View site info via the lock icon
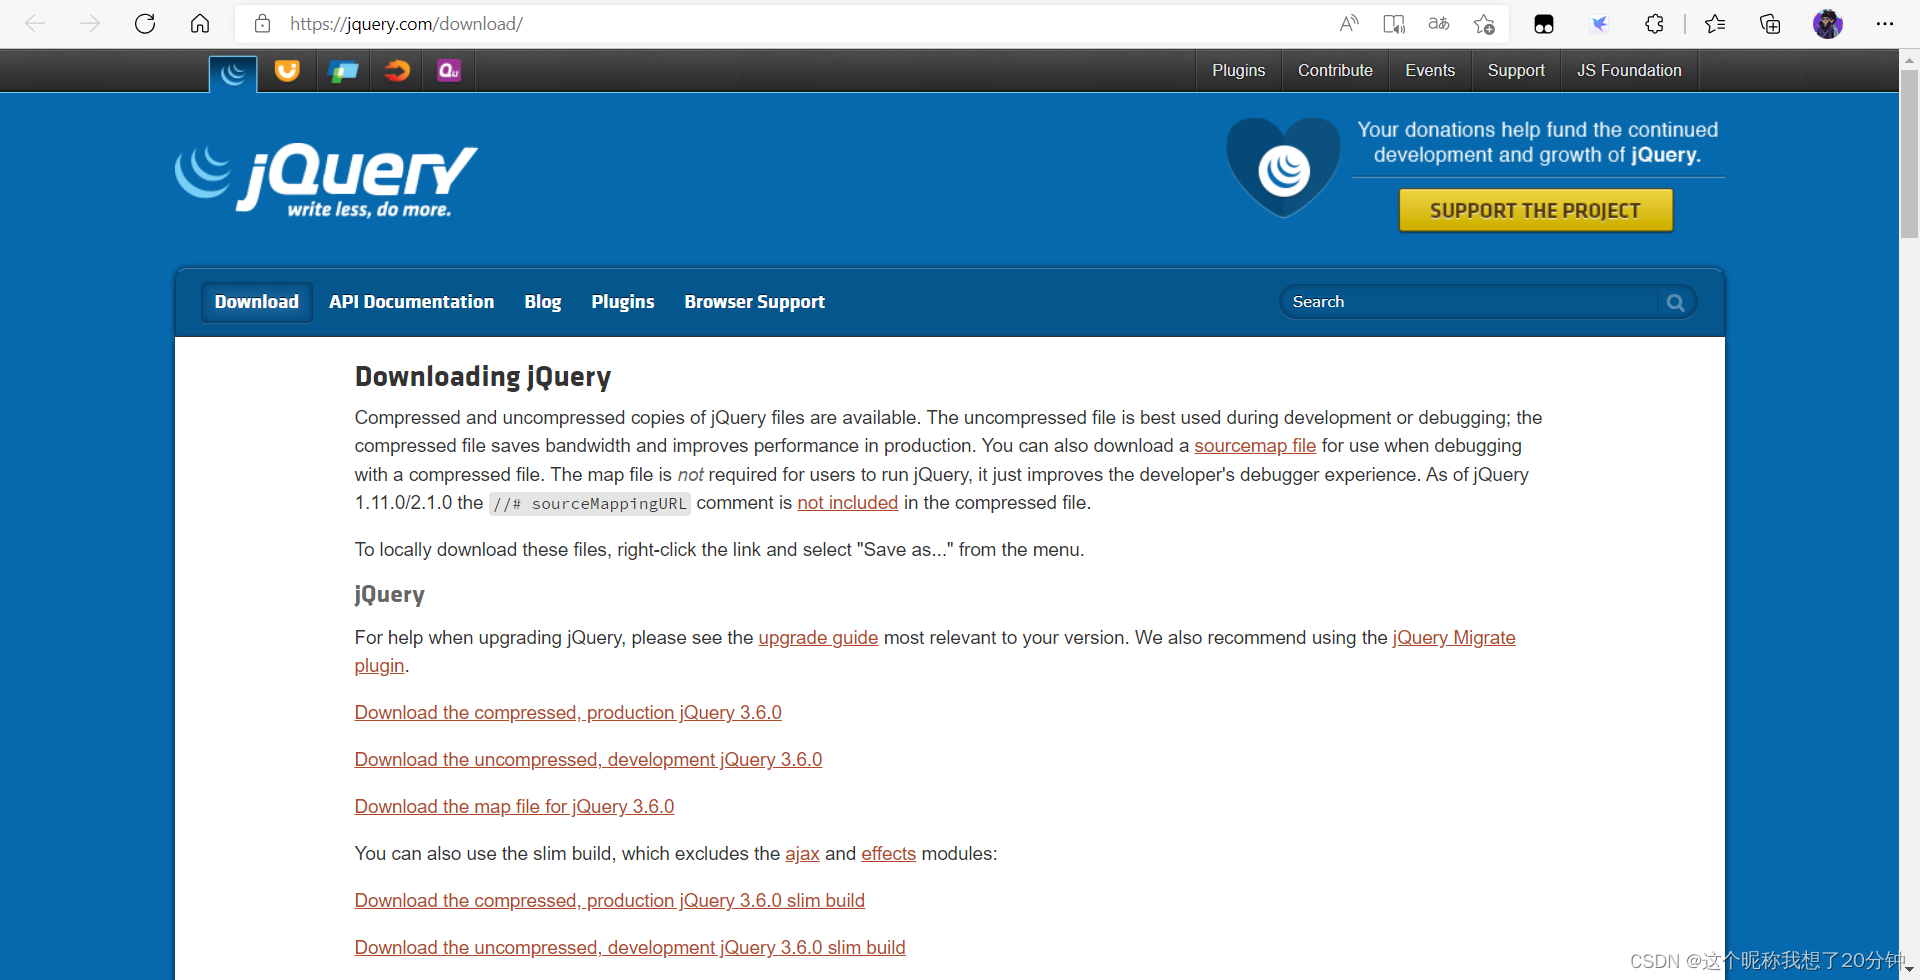Viewport: 1920px width, 980px height. (x=262, y=24)
